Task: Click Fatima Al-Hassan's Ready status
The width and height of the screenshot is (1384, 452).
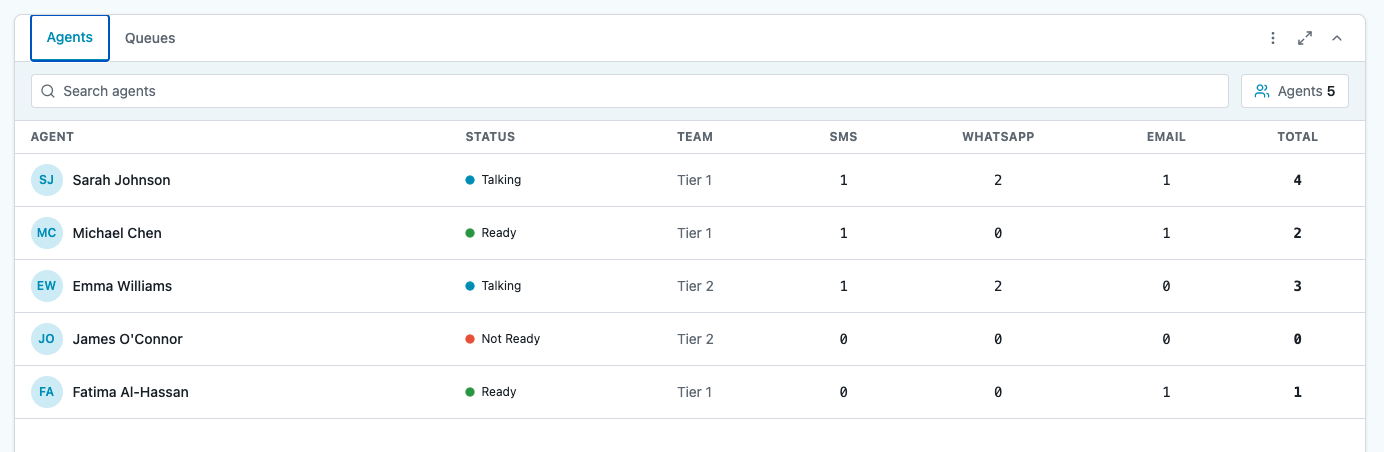Action: point(491,392)
